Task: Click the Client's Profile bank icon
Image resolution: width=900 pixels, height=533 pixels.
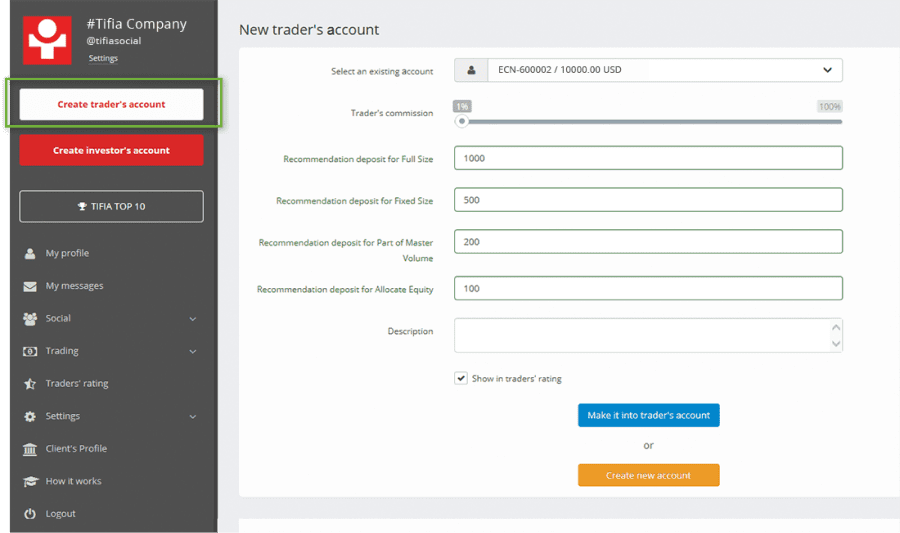Action: (x=30, y=449)
